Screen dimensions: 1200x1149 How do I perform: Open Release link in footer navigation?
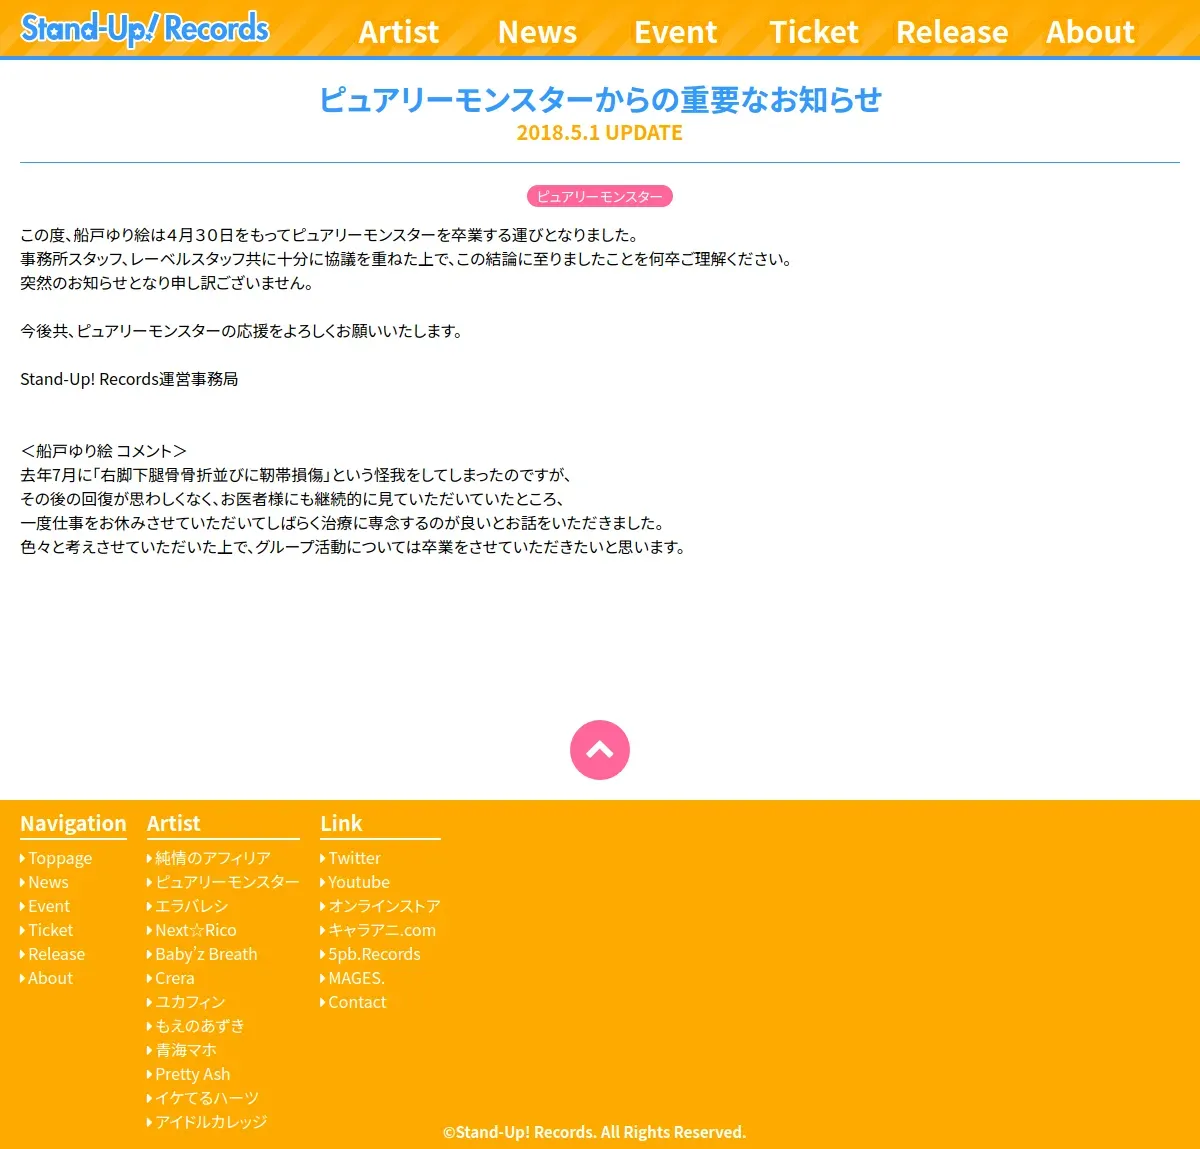pyautogui.click(x=53, y=954)
